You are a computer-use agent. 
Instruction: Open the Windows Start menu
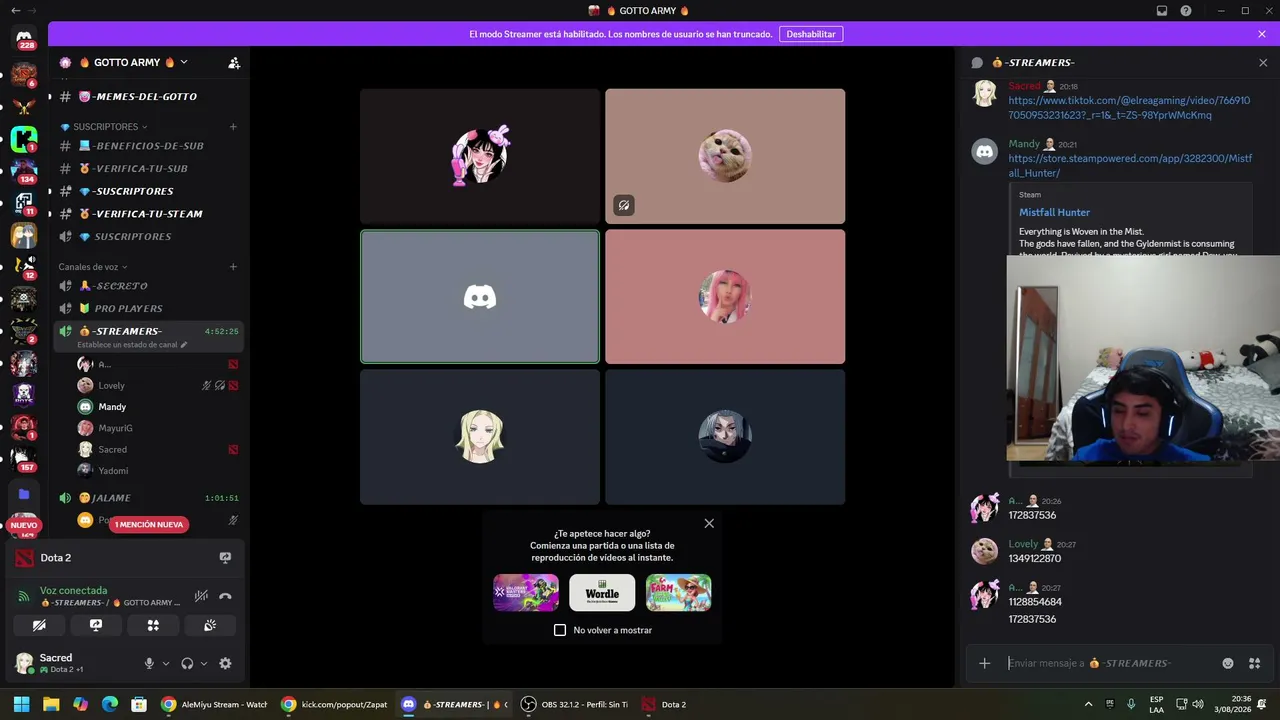[x=21, y=704]
